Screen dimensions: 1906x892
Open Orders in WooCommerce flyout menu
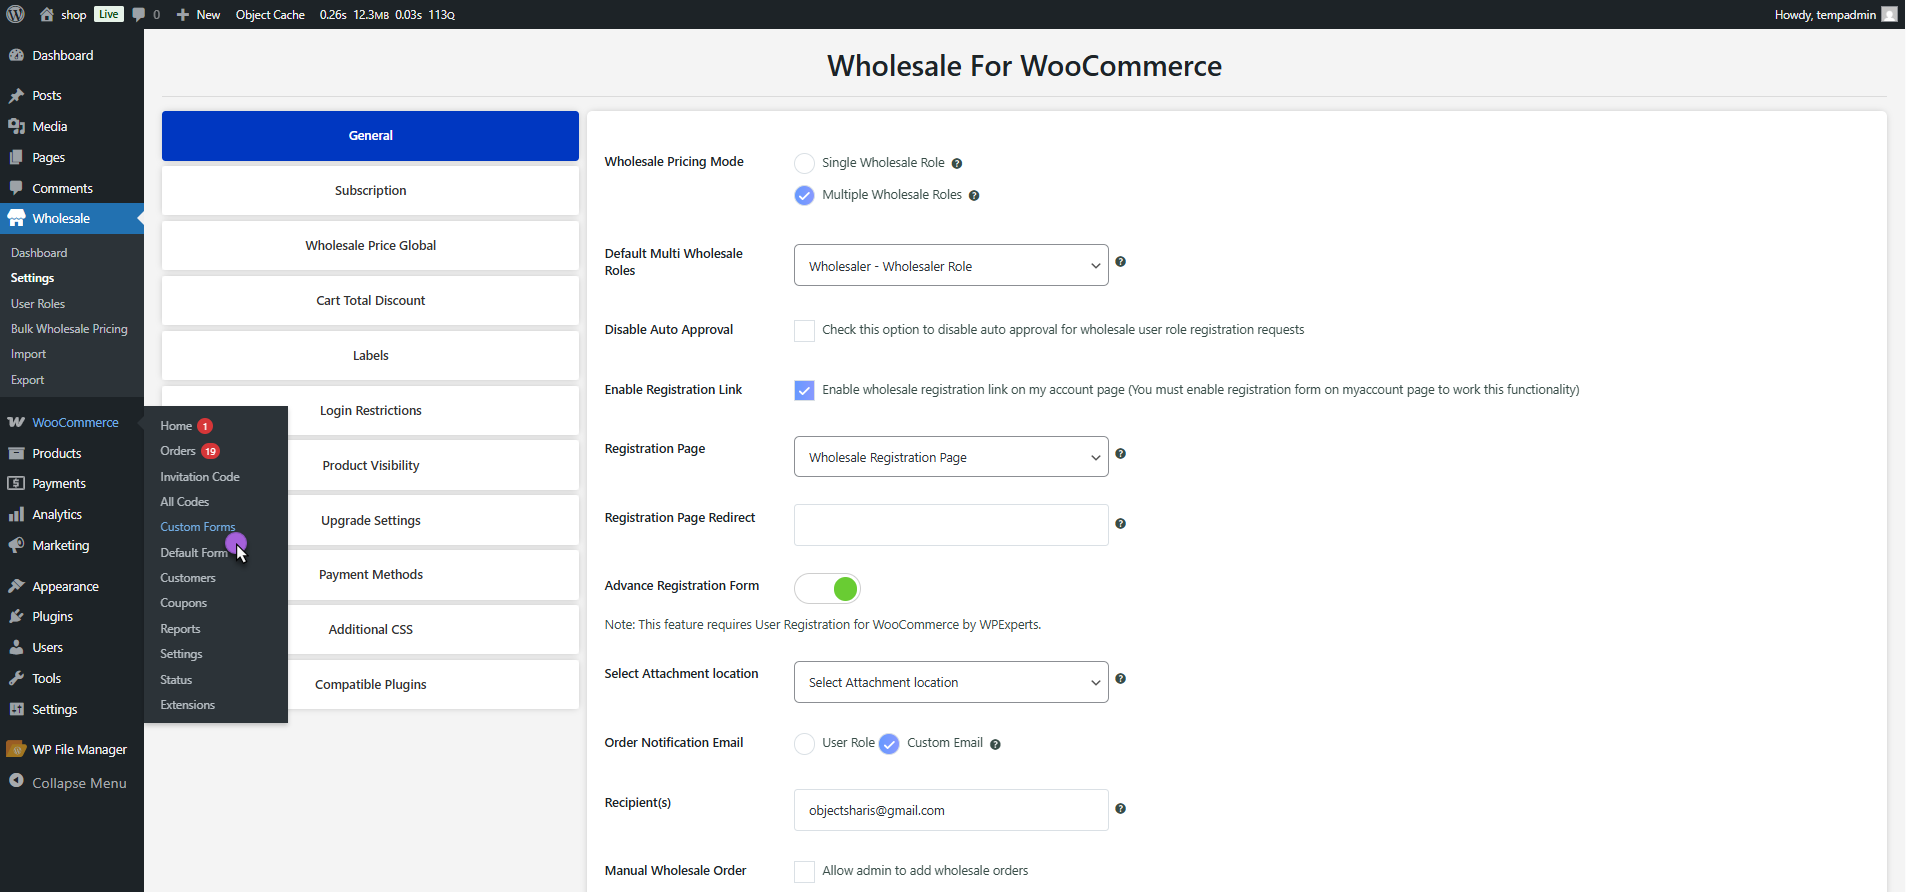pos(178,451)
